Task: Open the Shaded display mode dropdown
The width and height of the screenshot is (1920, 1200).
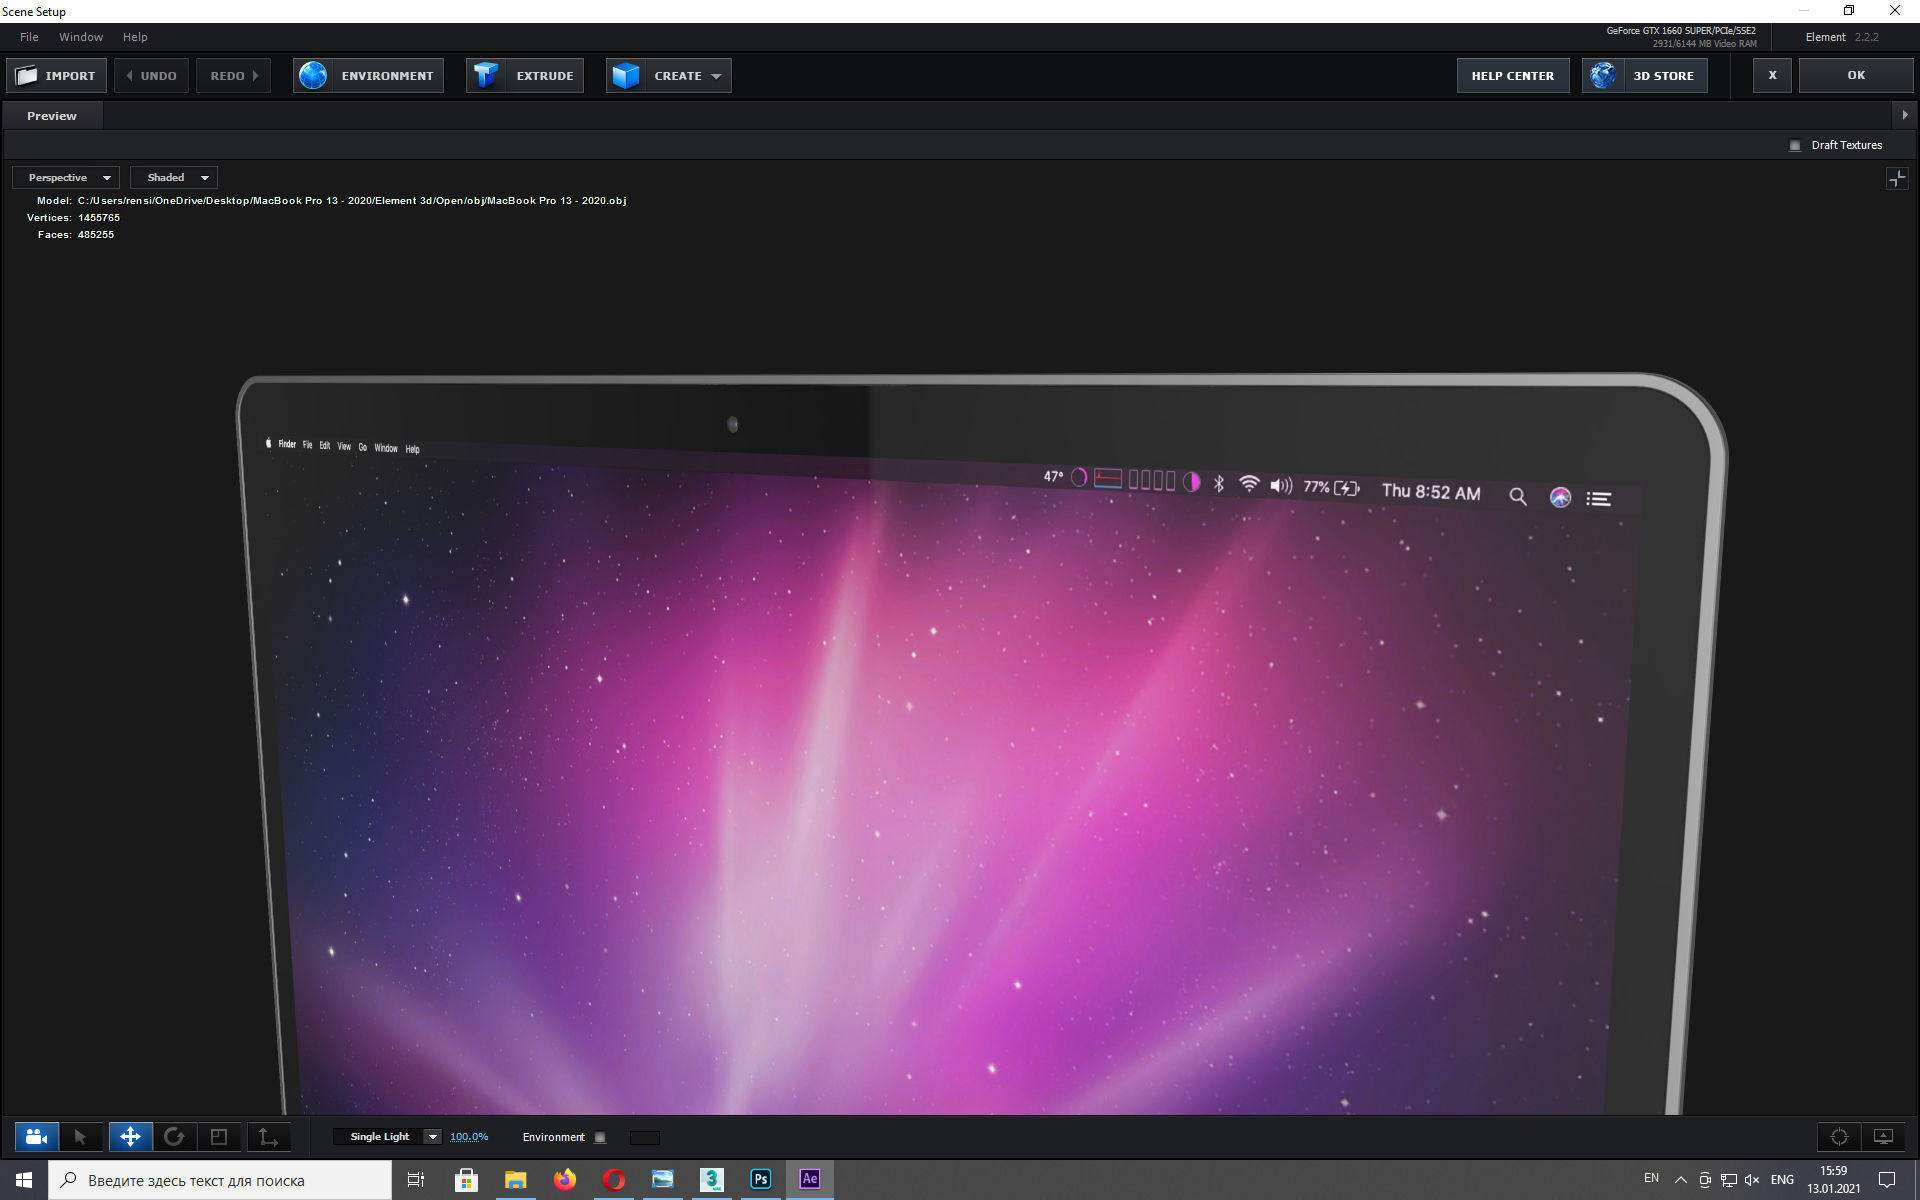Action: [174, 178]
